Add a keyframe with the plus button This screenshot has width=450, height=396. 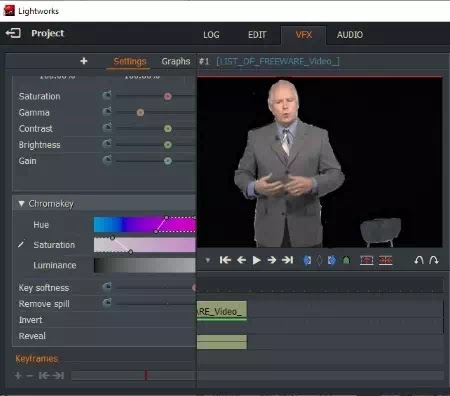click(18, 376)
